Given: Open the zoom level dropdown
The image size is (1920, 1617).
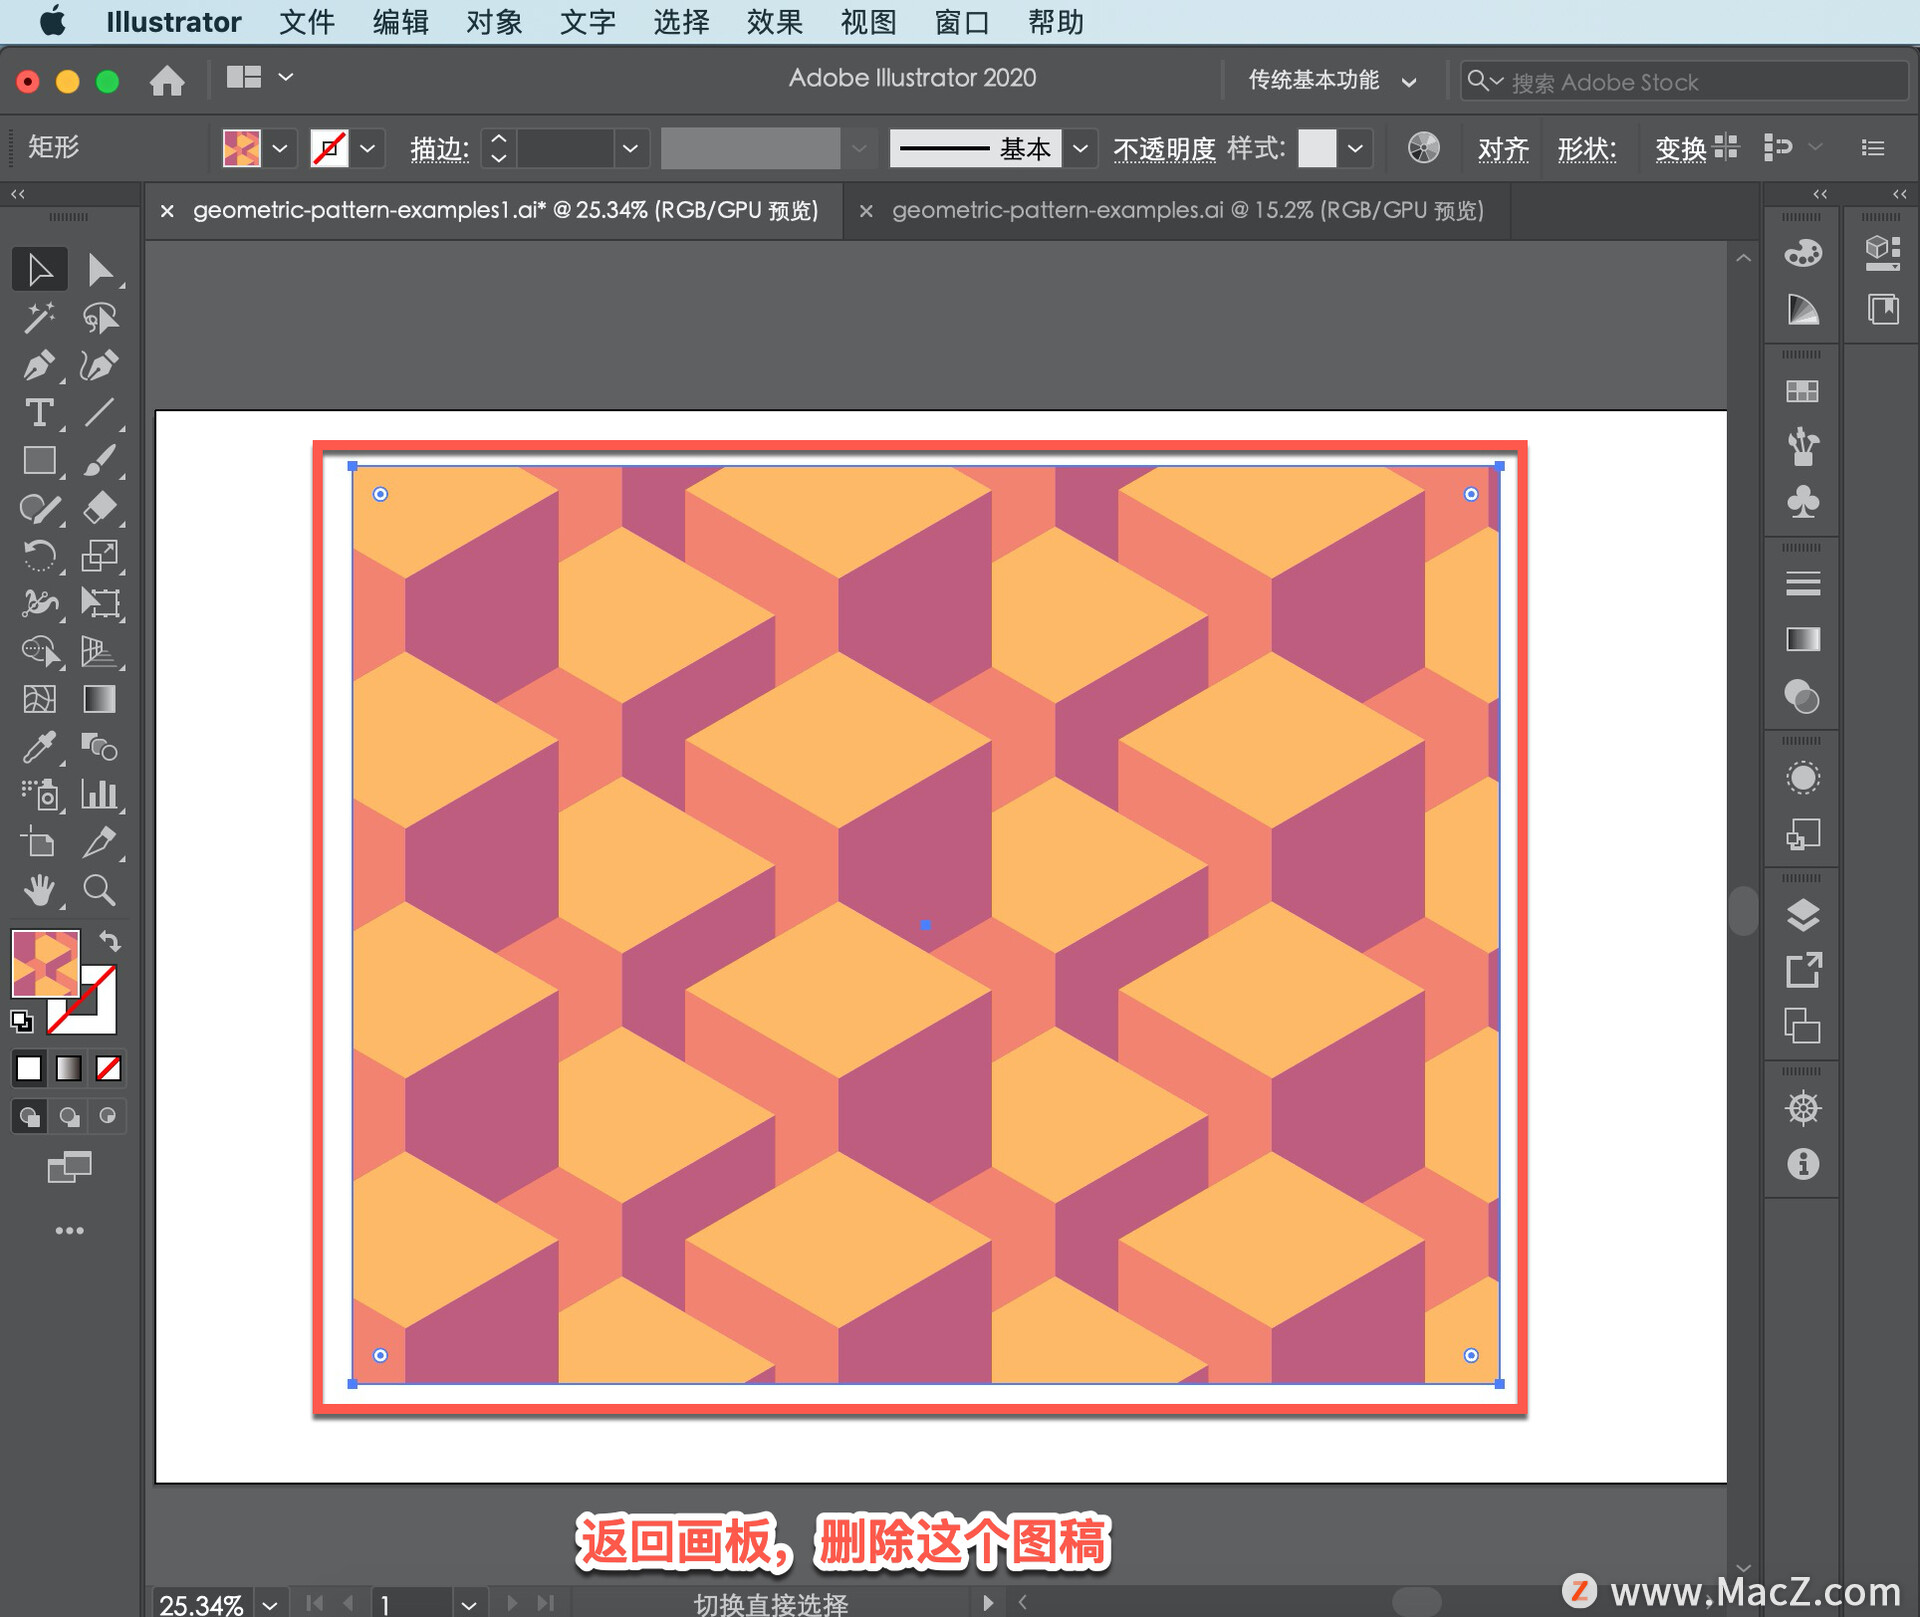Looking at the screenshot, I should [x=270, y=1603].
